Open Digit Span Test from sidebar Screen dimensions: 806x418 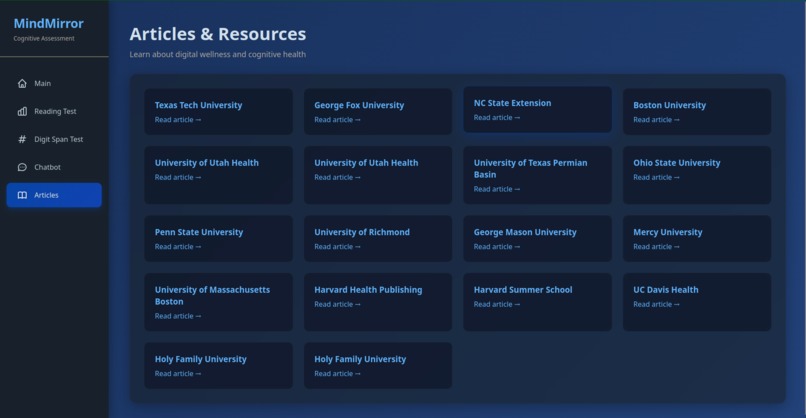point(54,139)
